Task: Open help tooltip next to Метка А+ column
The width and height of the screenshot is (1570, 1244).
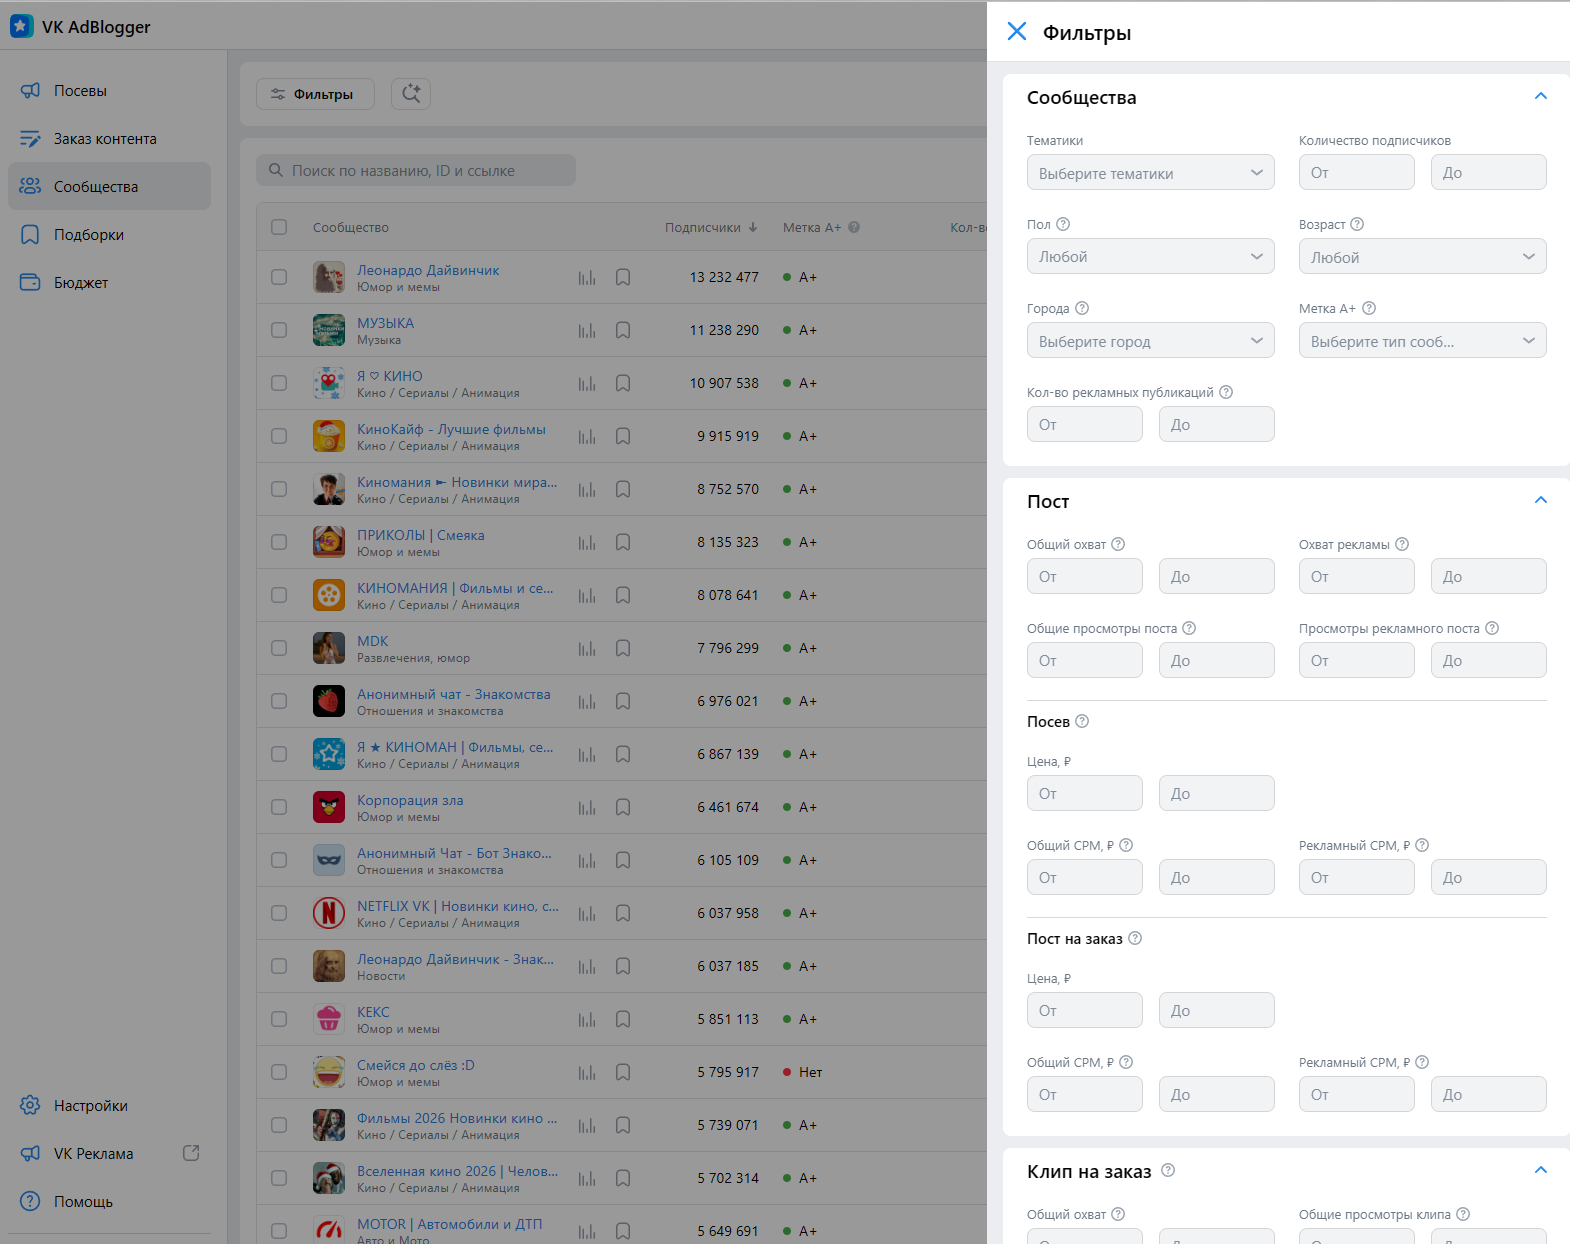Action: tap(854, 228)
